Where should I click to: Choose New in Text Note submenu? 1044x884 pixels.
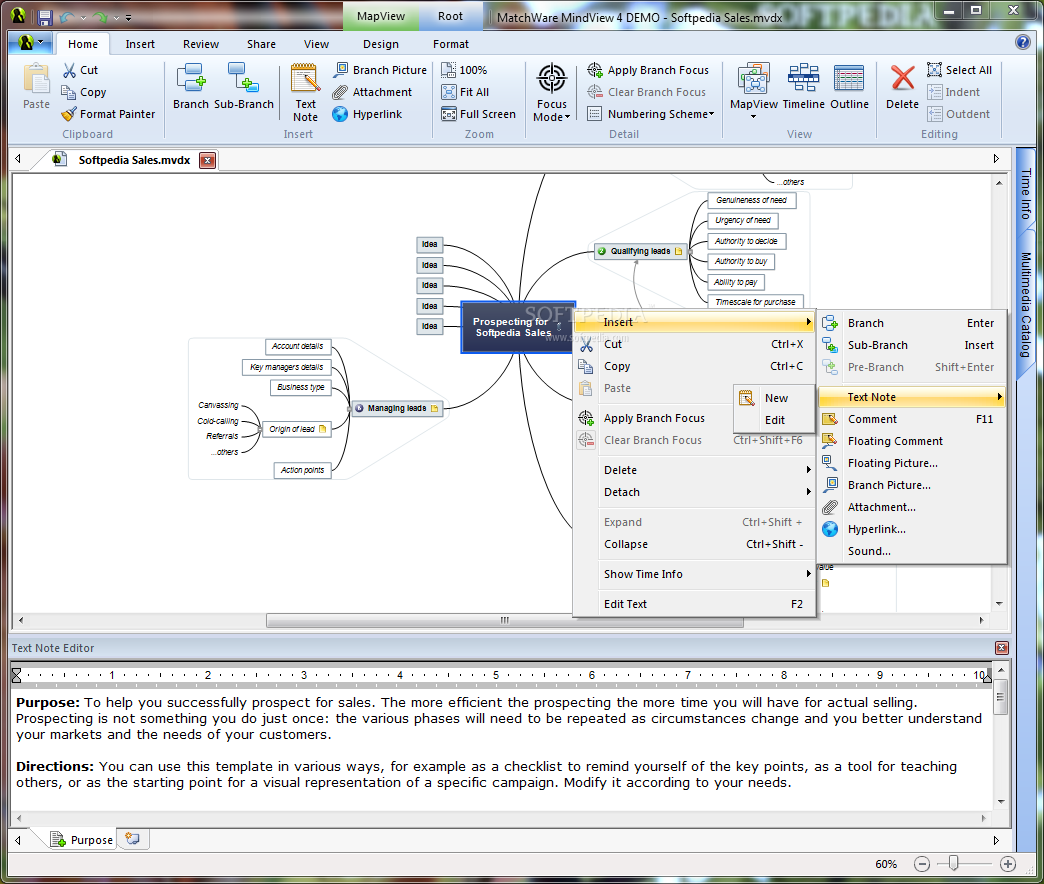[x=774, y=398]
